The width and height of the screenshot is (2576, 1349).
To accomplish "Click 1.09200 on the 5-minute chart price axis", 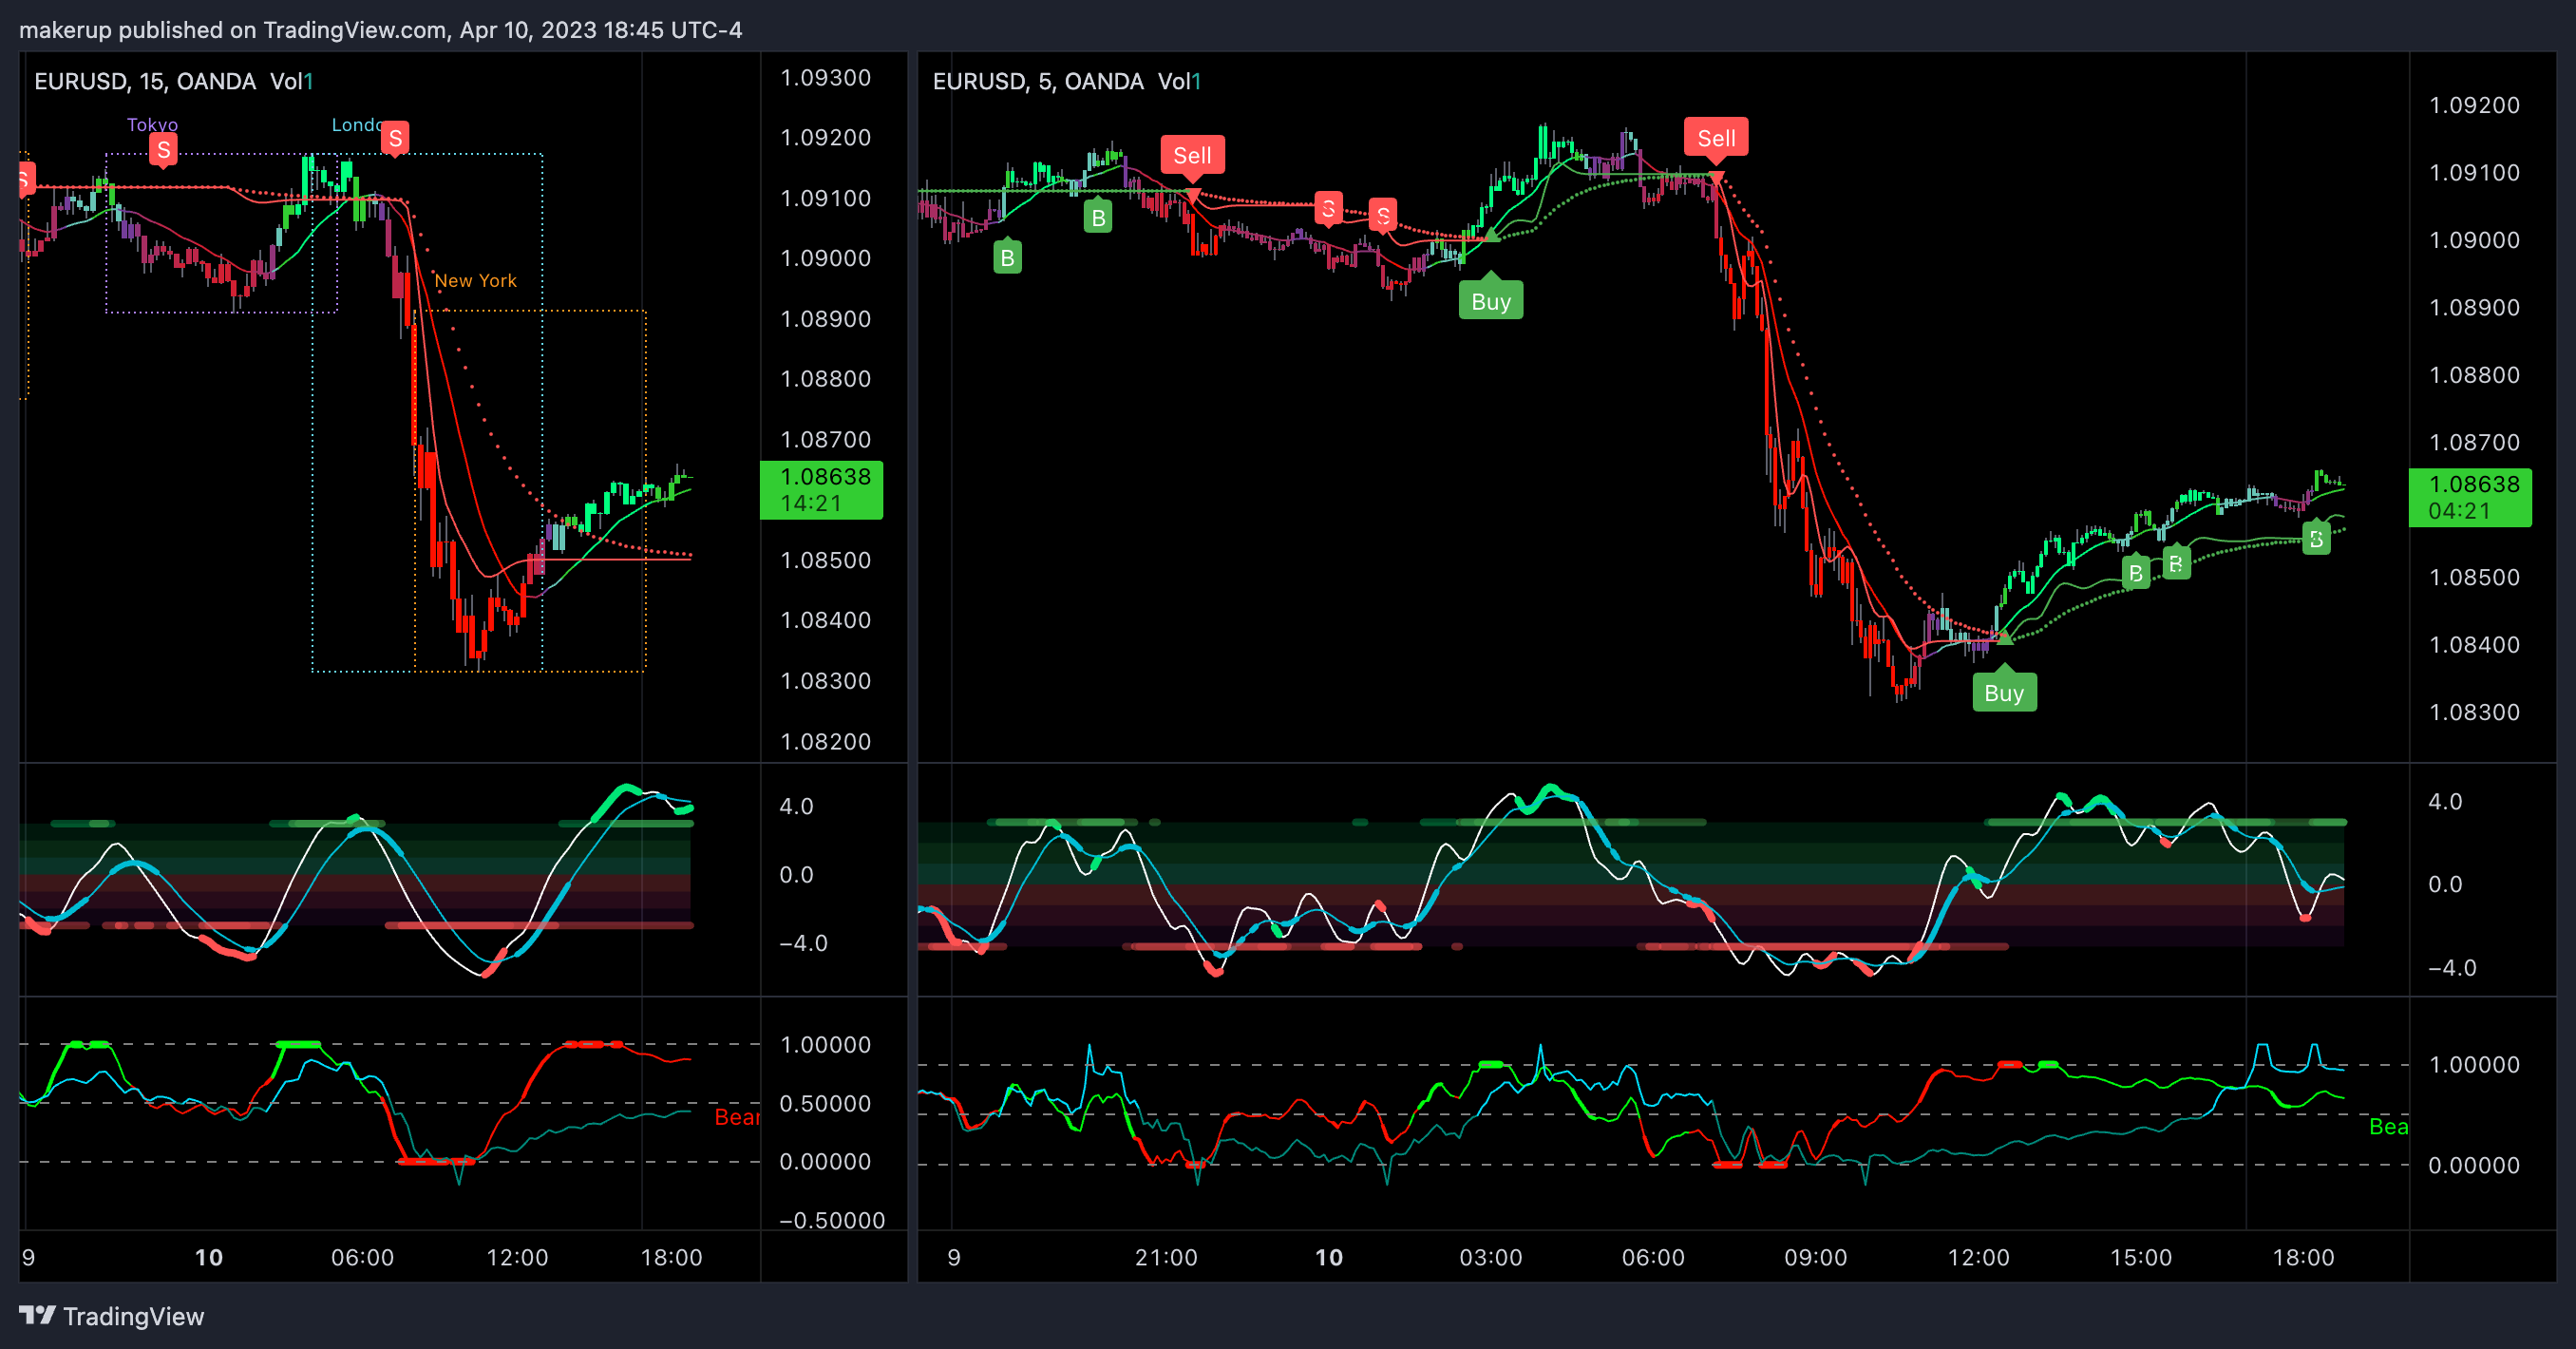I will pos(2474,106).
